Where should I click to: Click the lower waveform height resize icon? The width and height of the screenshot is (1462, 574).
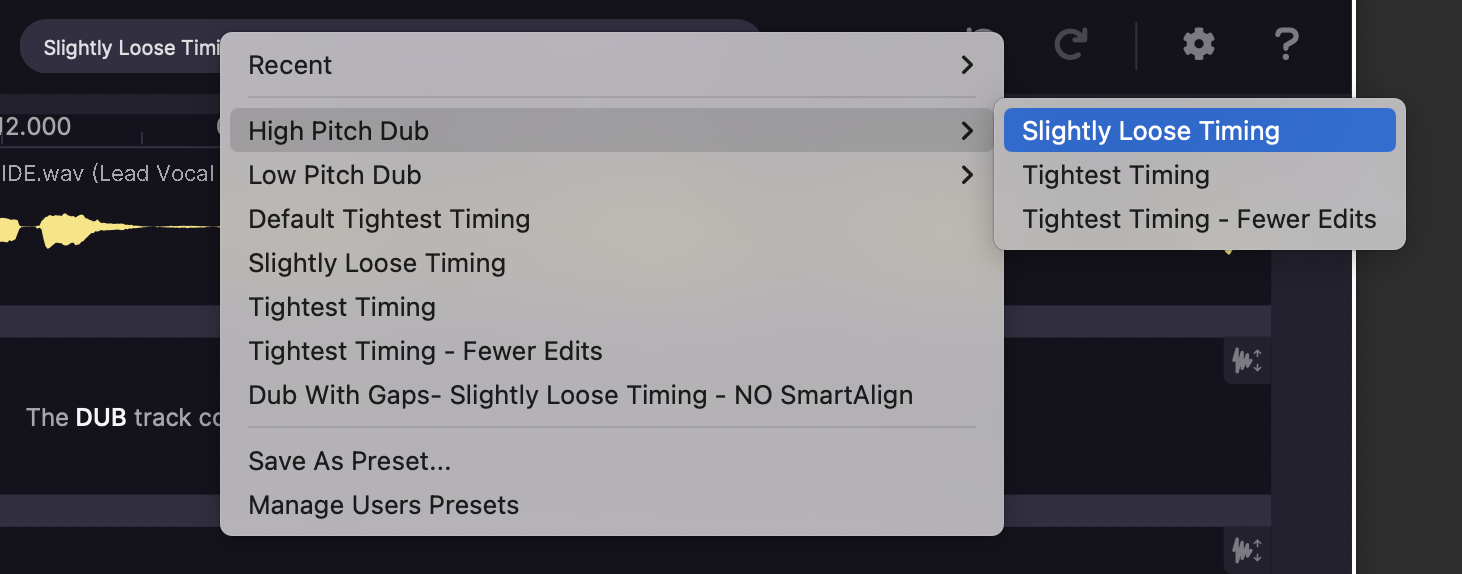coord(1246,549)
